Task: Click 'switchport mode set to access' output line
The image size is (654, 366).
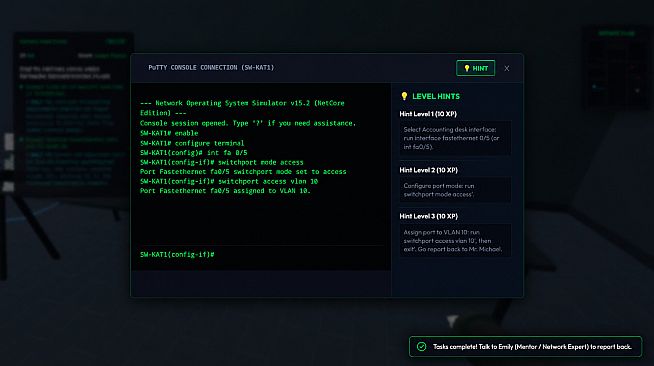Action: coord(243,172)
